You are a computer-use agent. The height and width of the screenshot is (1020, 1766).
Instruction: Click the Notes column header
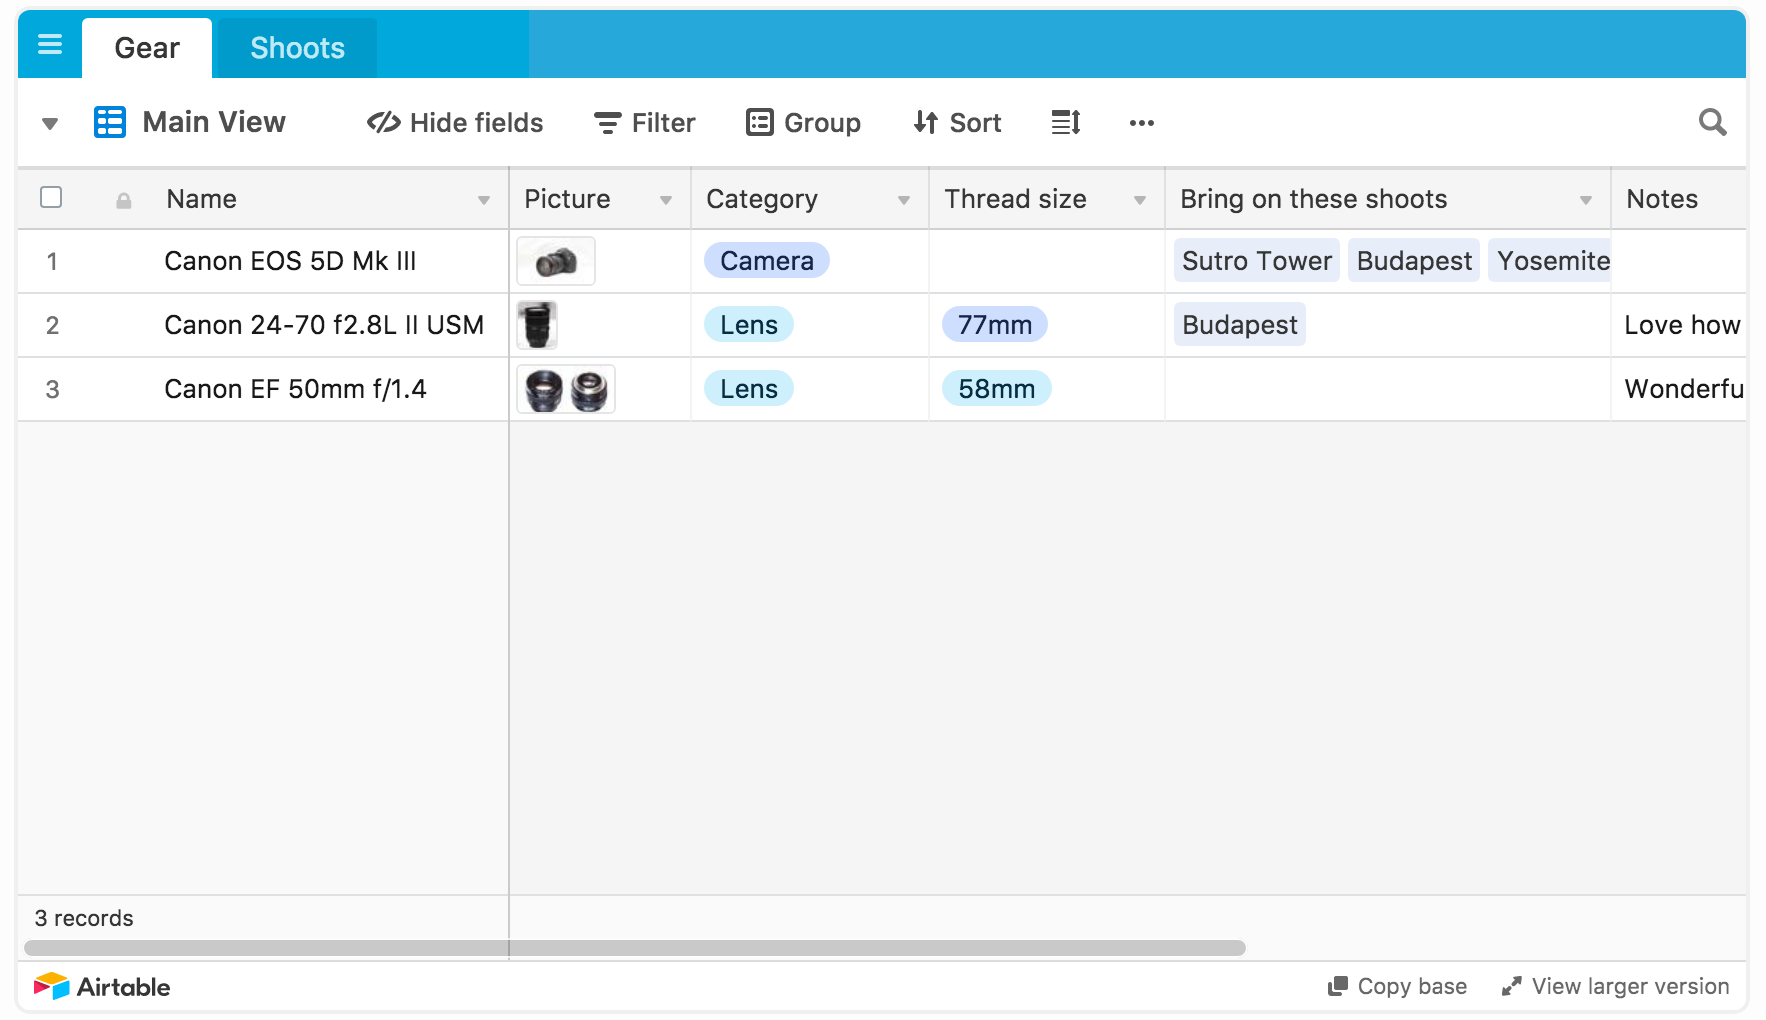pos(1679,199)
